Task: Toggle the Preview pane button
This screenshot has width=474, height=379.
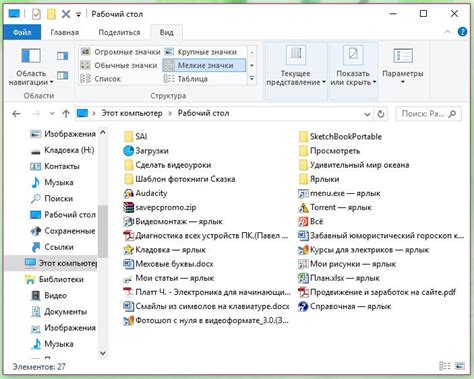Action: tap(63, 56)
